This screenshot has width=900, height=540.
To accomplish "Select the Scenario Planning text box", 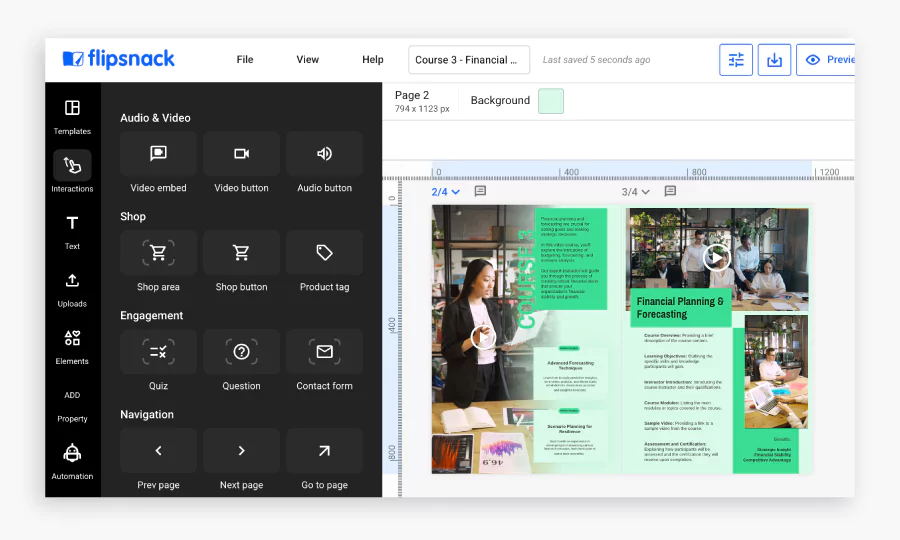I will pos(570,436).
